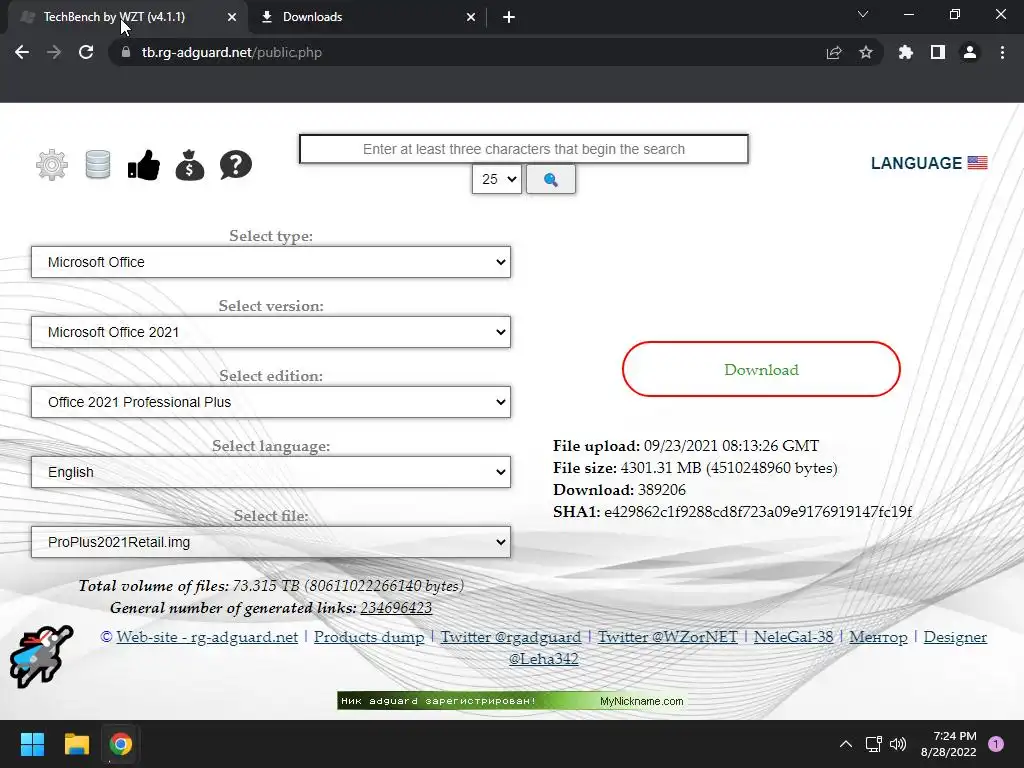
Task: Open File Explorer from the taskbar
Action: pos(76,744)
